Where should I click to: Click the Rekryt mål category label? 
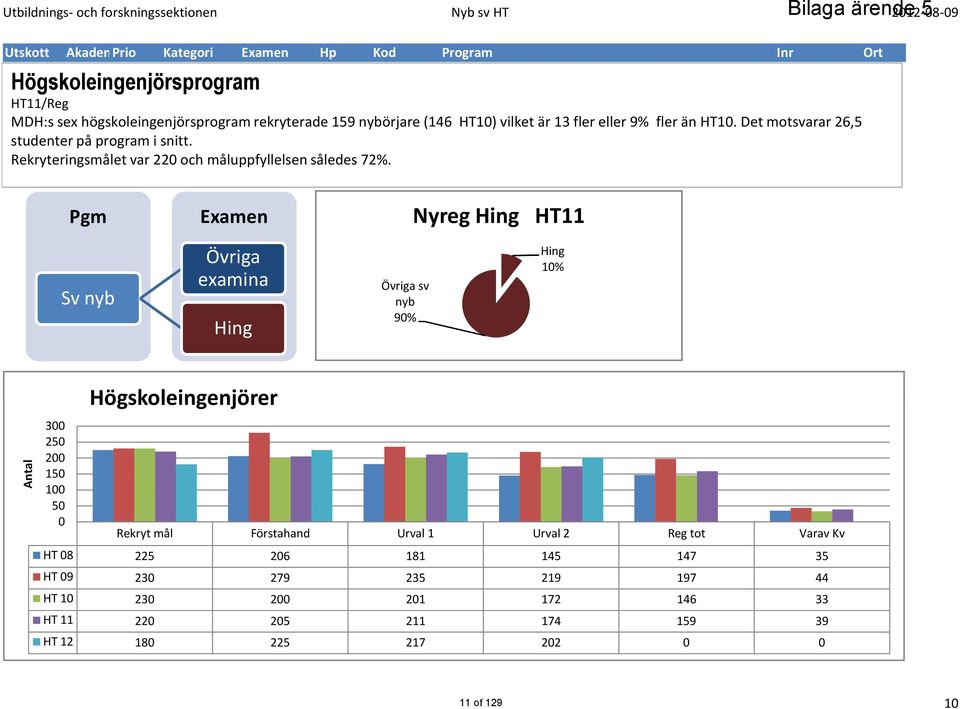[x=144, y=533]
